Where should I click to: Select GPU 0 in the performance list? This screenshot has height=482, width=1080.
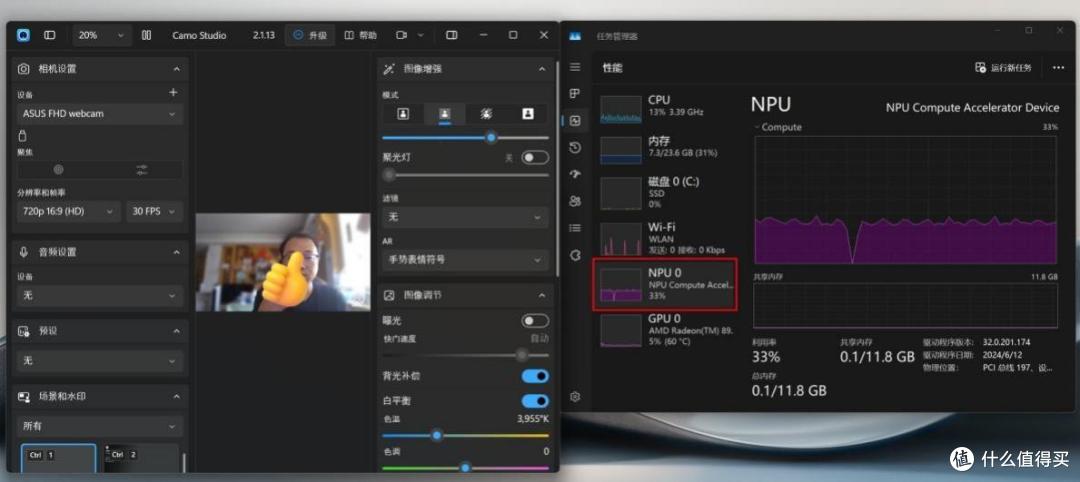(x=665, y=330)
